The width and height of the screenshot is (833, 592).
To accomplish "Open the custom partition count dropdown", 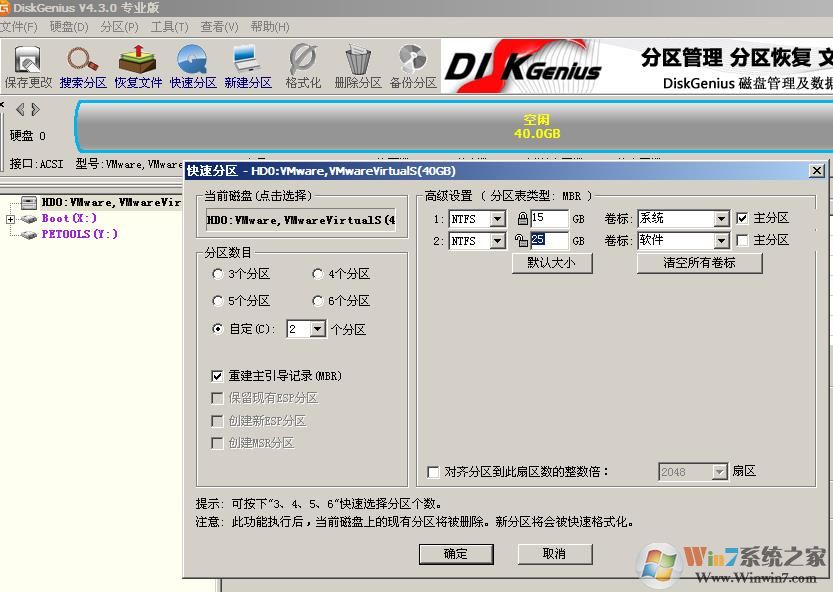I will pyautogui.click(x=318, y=329).
